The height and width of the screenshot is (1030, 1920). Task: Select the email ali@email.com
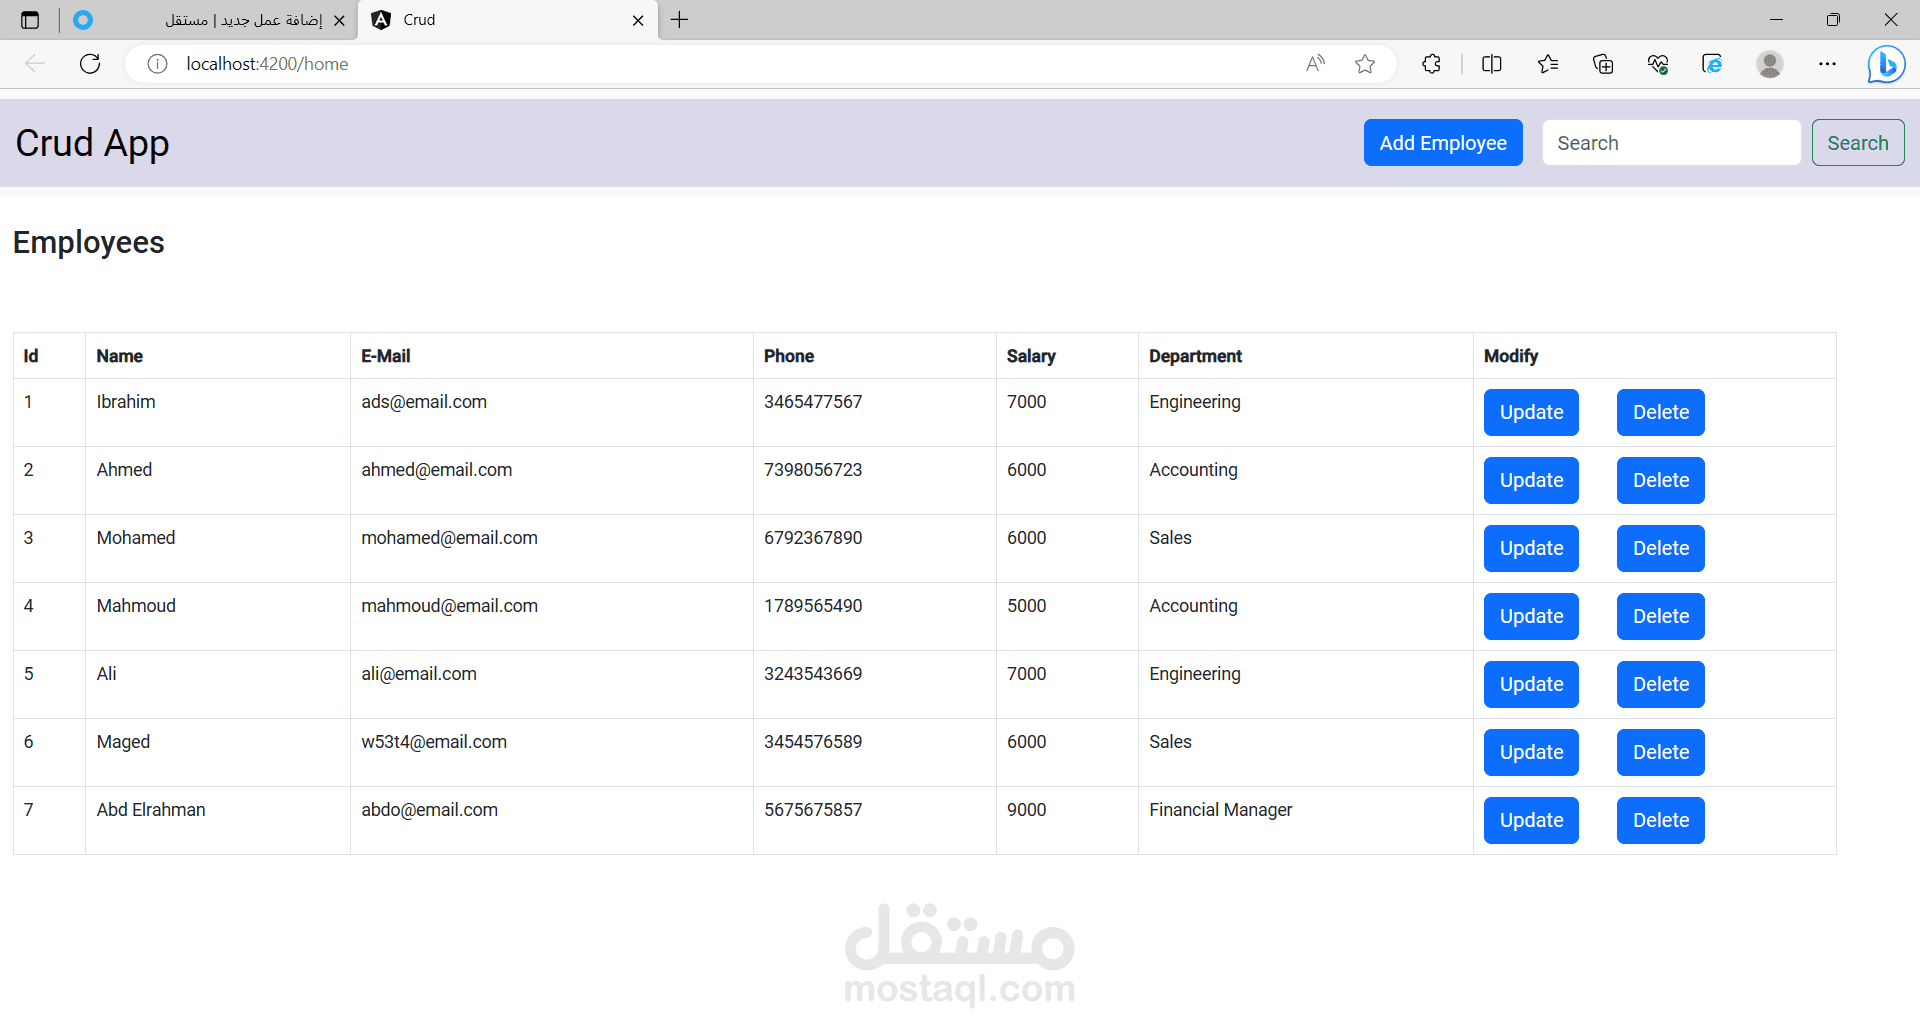point(419,674)
